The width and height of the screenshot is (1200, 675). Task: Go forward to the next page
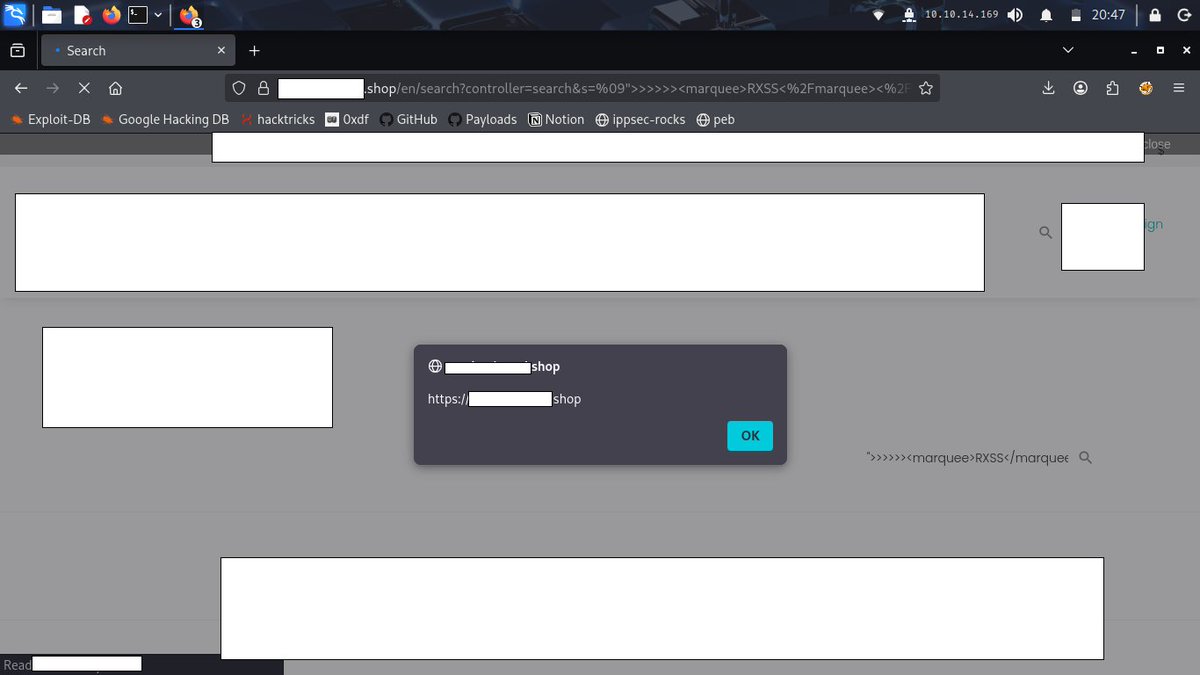point(53,88)
